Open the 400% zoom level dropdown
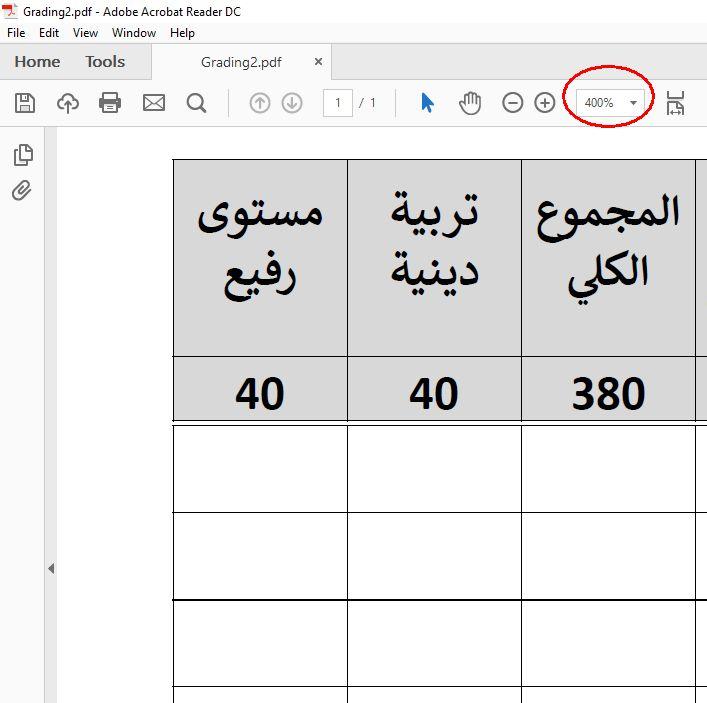The width and height of the screenshot is (707, 703). 633,103
